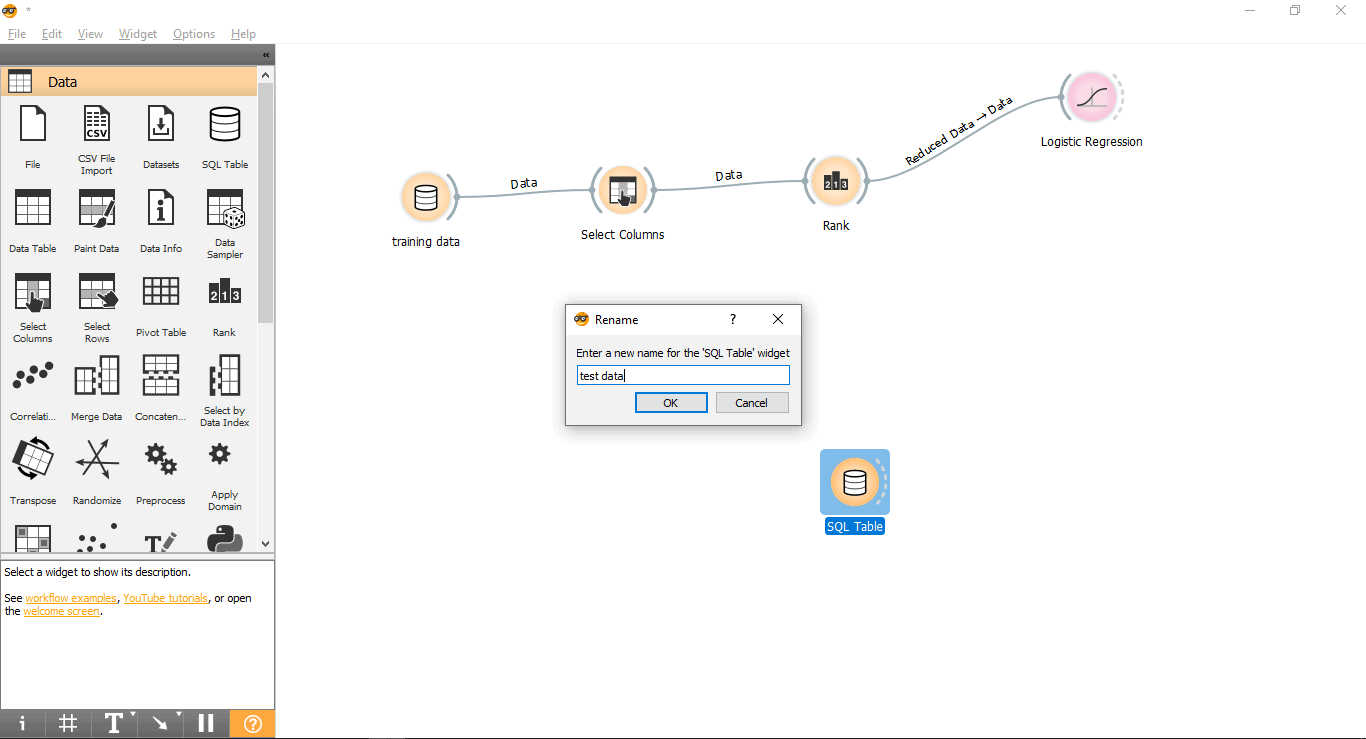The image size is (1366, 739).
Task: Add the Preprocess widget
Action: 161,460
